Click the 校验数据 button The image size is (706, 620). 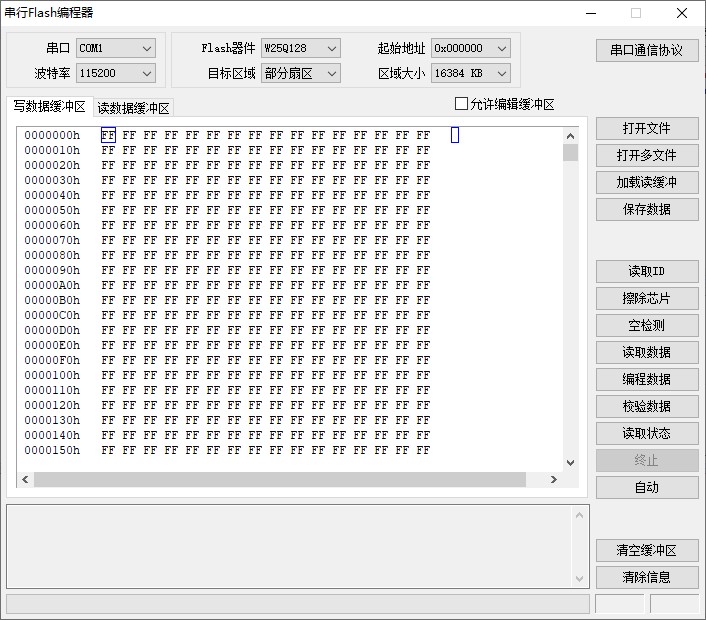(x=647, y=407)
